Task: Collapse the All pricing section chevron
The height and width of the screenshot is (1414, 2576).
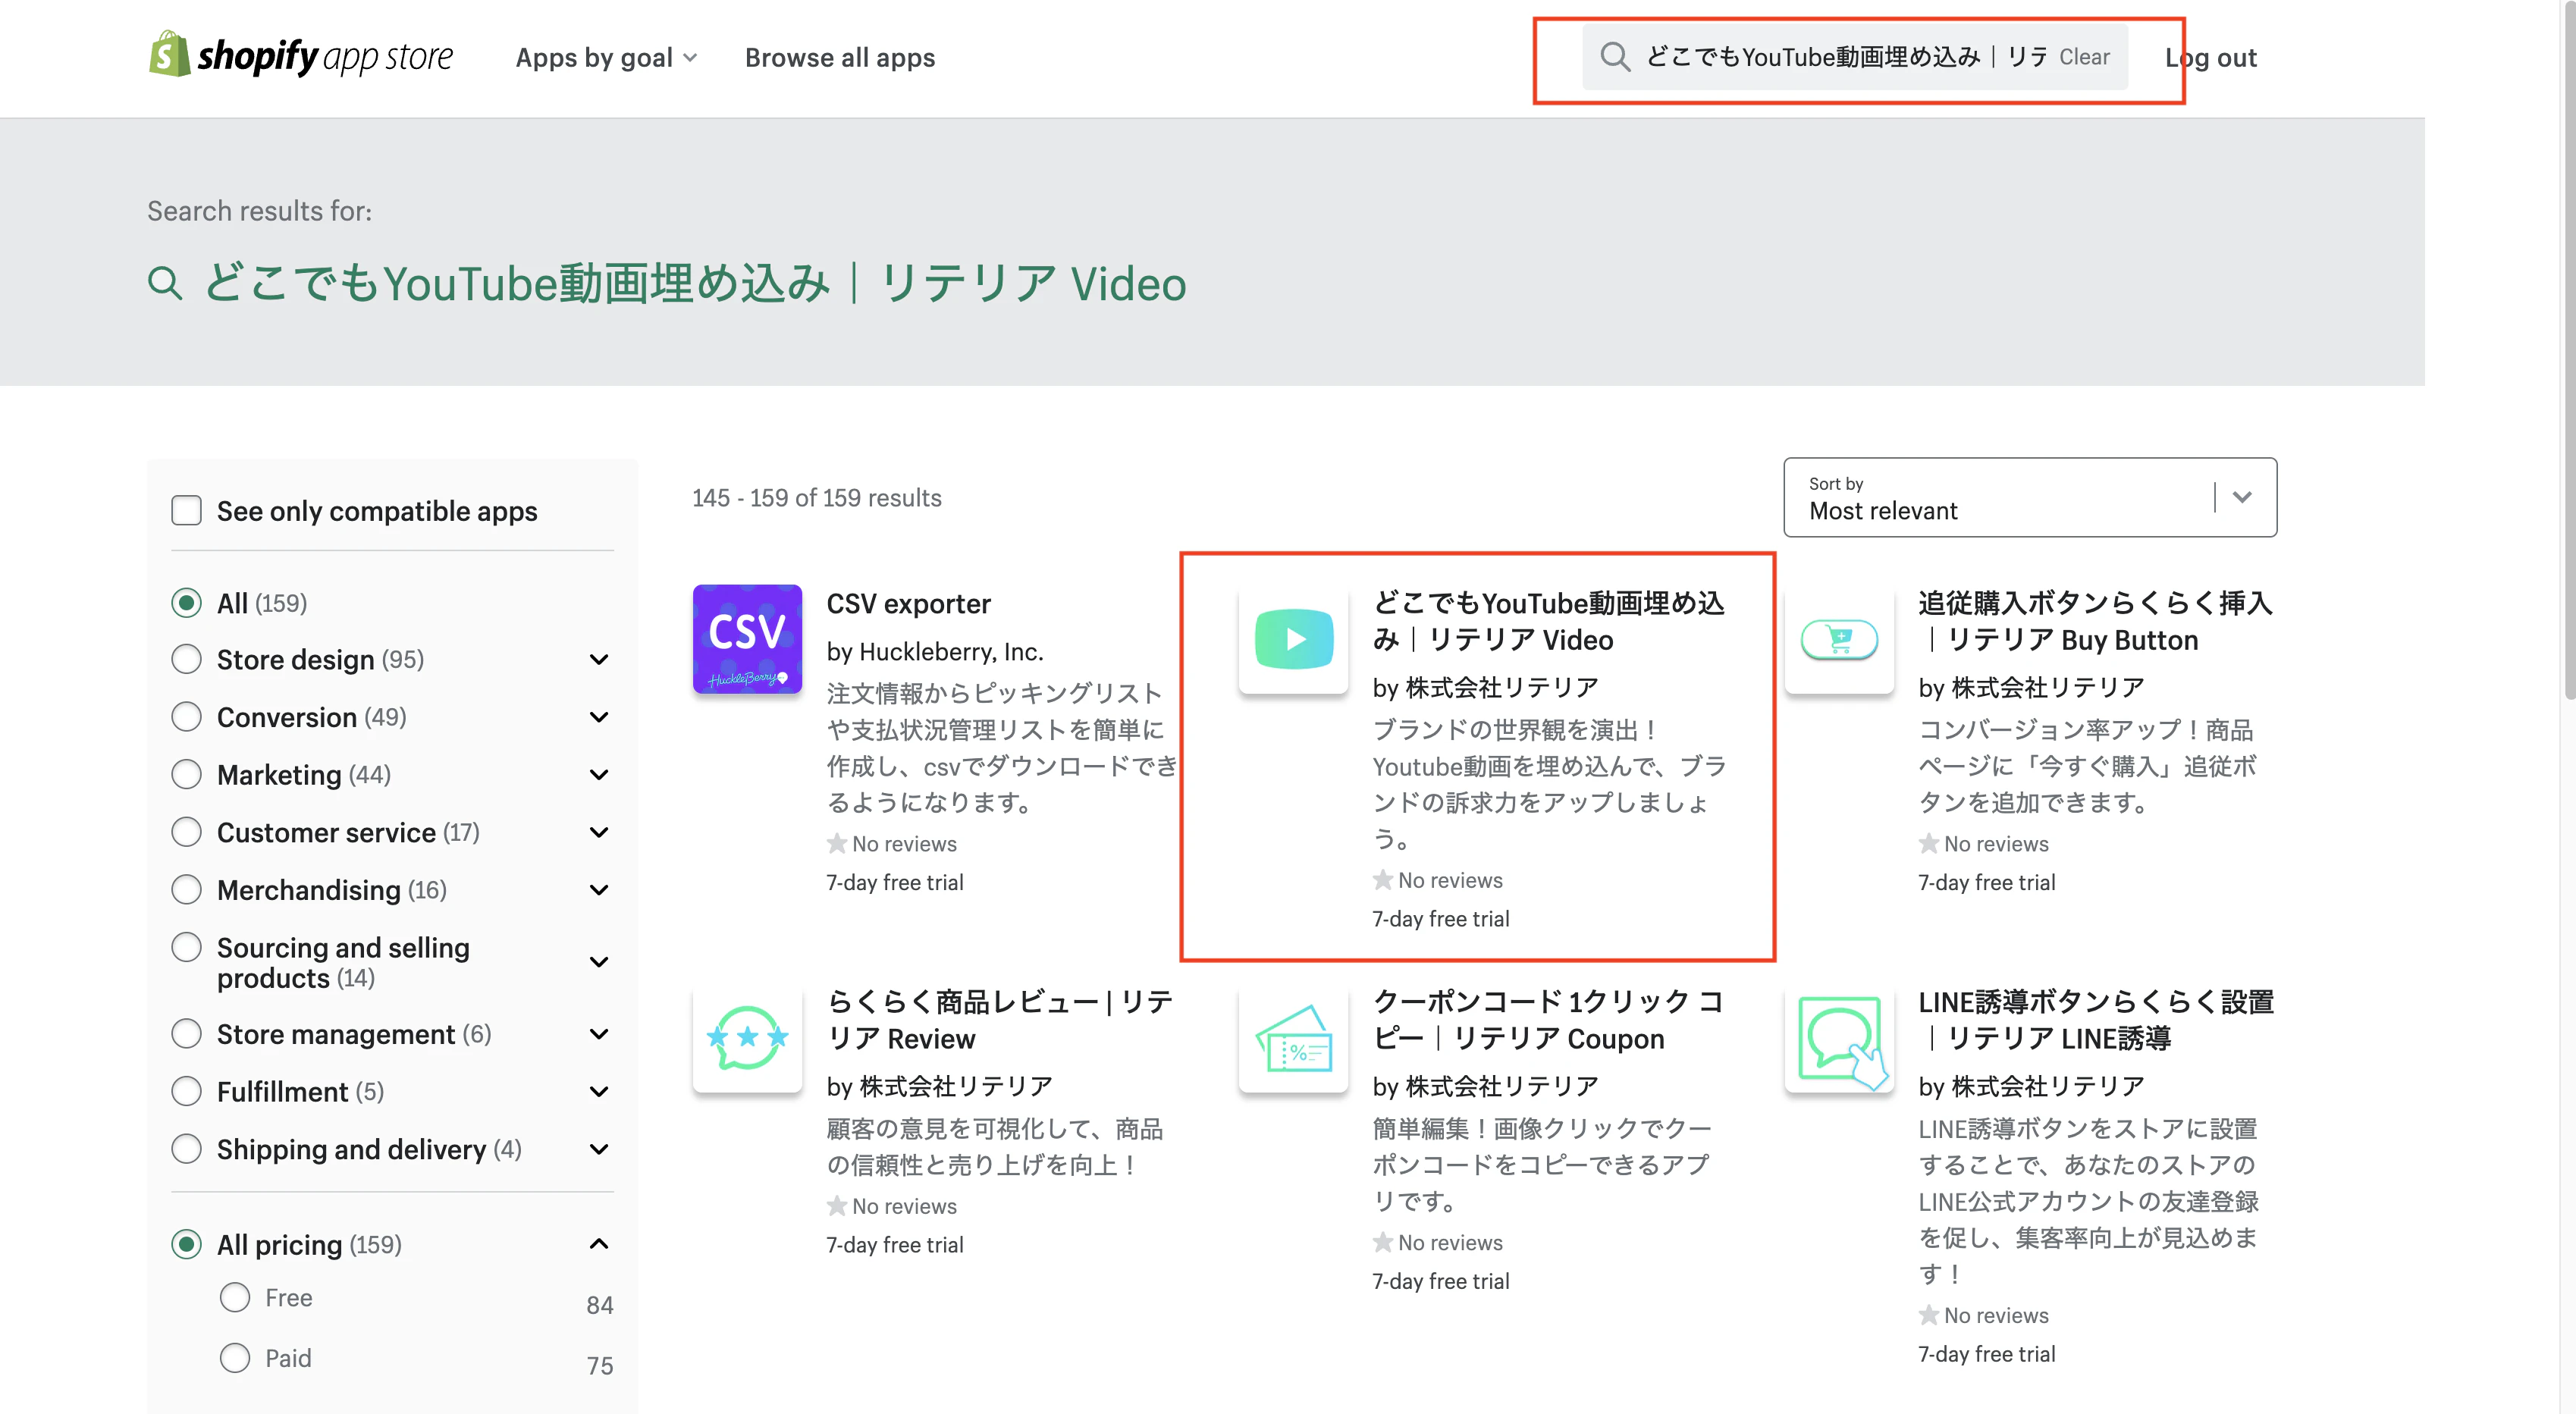Action: 599,1244
